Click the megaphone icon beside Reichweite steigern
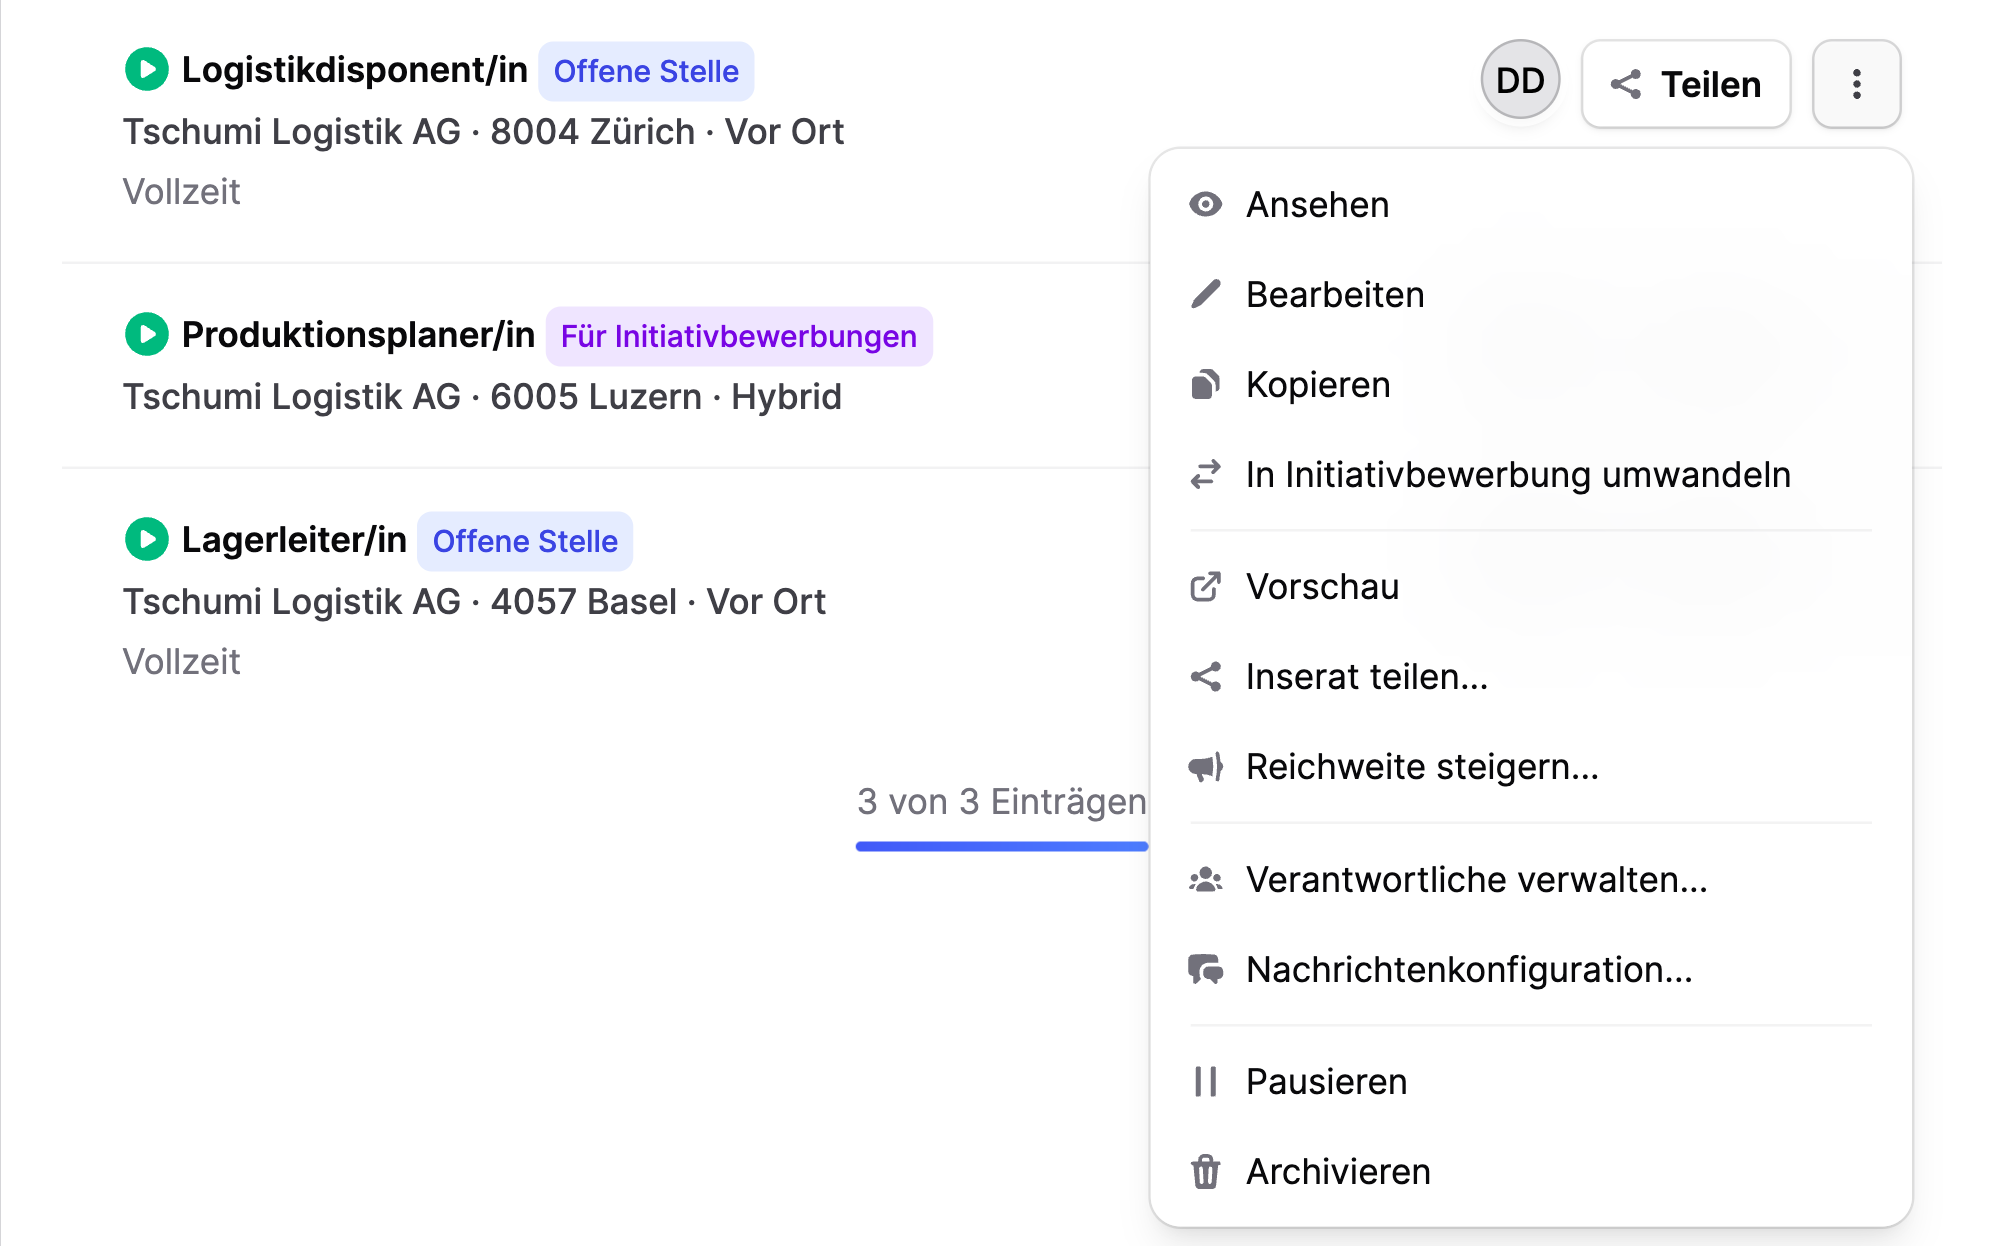This screenshot has width=2000, height=1246. click(1206, 766)
